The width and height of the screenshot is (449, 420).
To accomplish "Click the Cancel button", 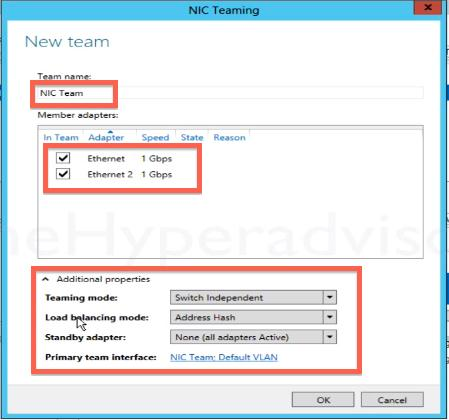I will point(392,400).
